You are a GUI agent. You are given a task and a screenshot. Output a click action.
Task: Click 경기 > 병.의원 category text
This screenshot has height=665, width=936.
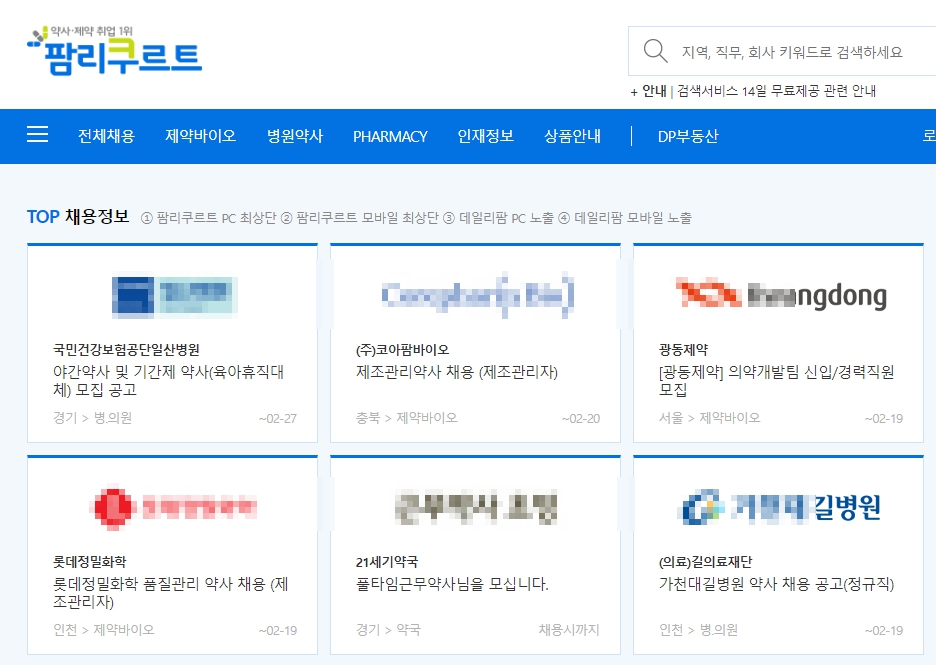[93, 418]
